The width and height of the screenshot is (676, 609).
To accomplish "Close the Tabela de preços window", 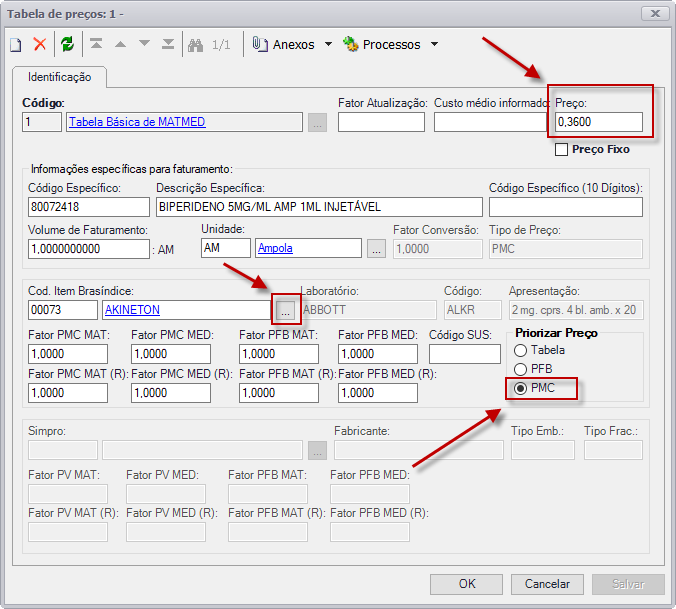I will [655, 14].
